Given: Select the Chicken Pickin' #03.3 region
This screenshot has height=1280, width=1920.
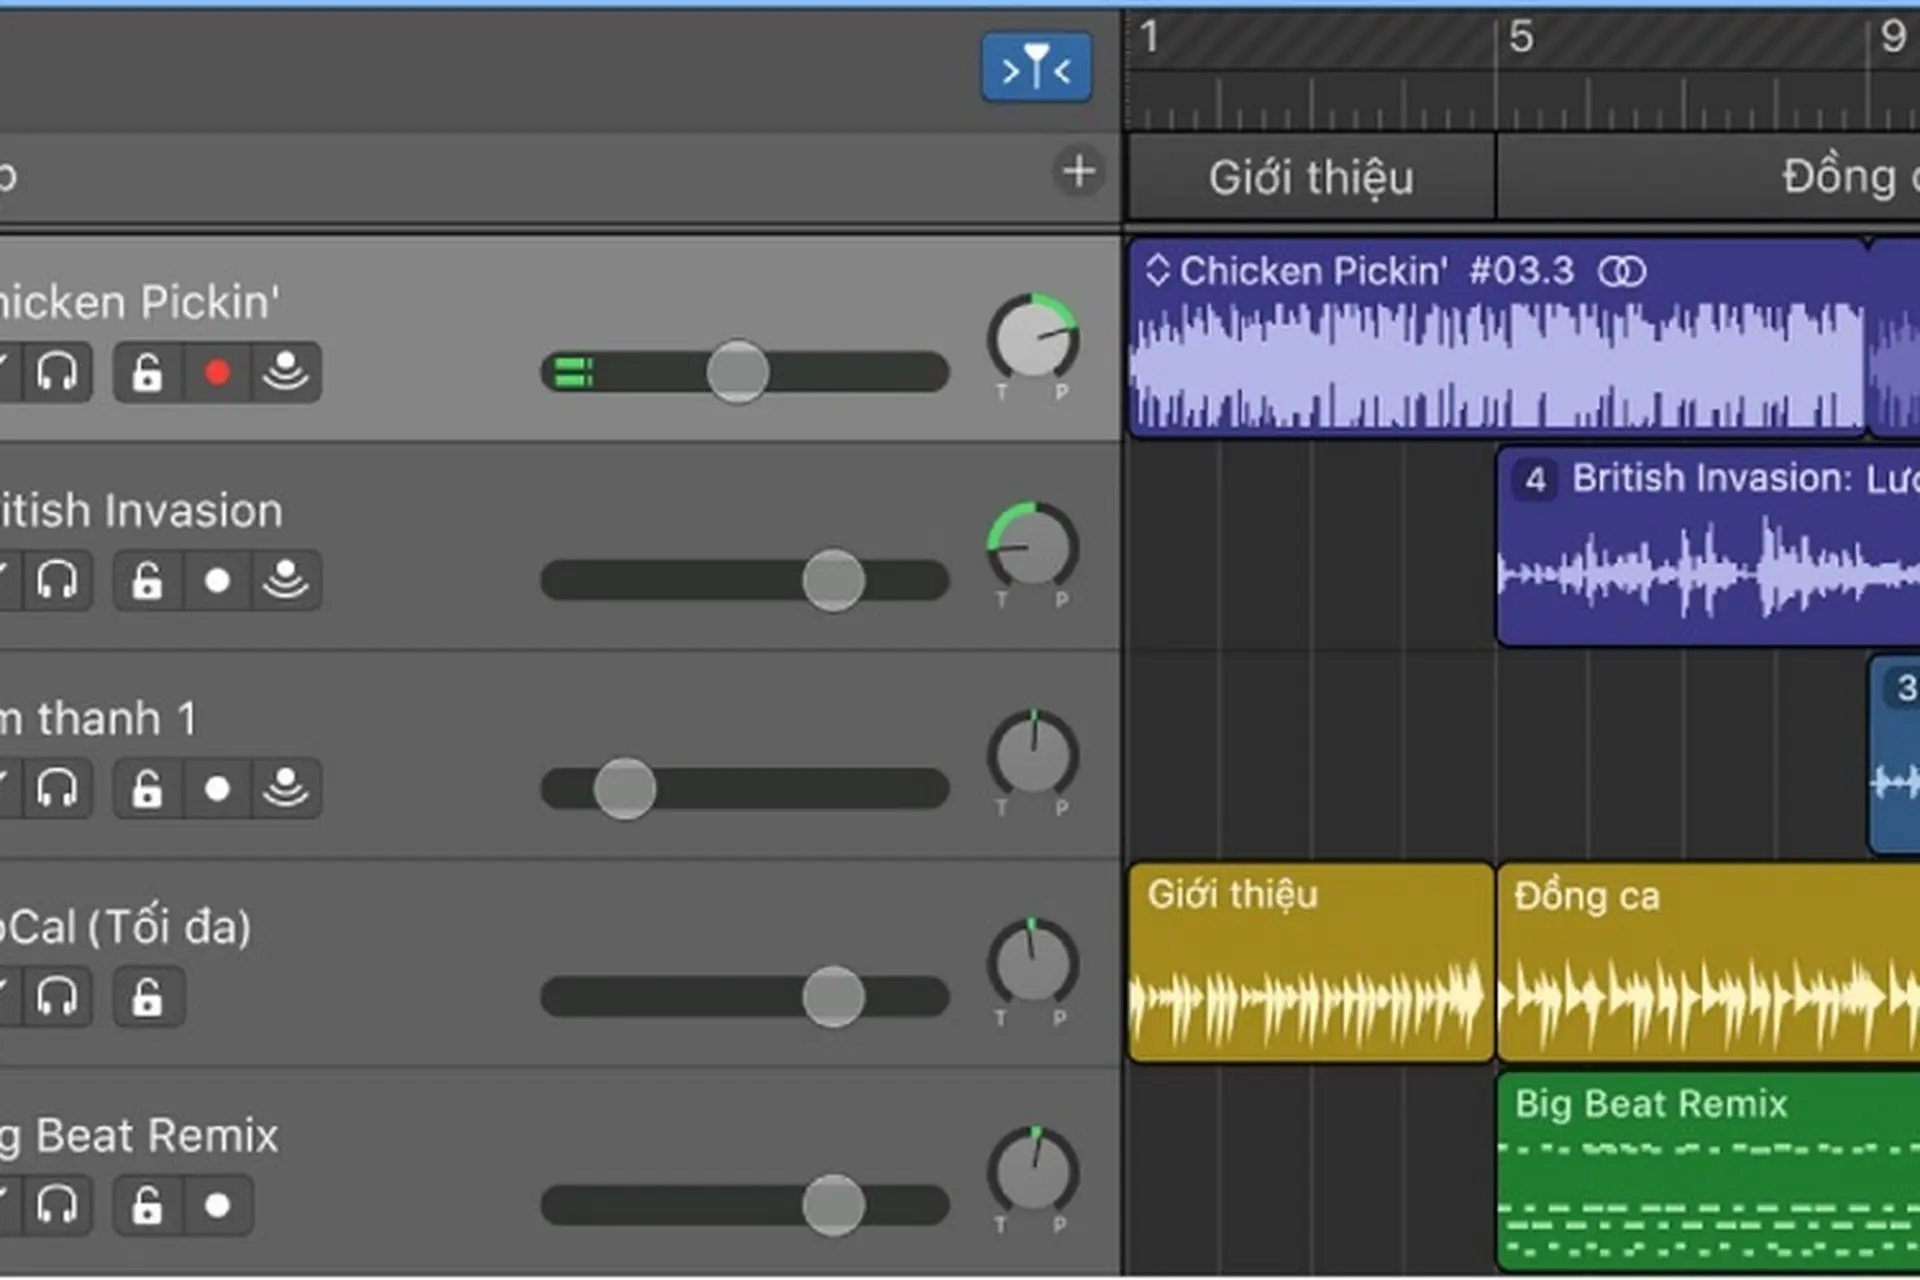Looking at the screenshot, I should coord(1497,338).
